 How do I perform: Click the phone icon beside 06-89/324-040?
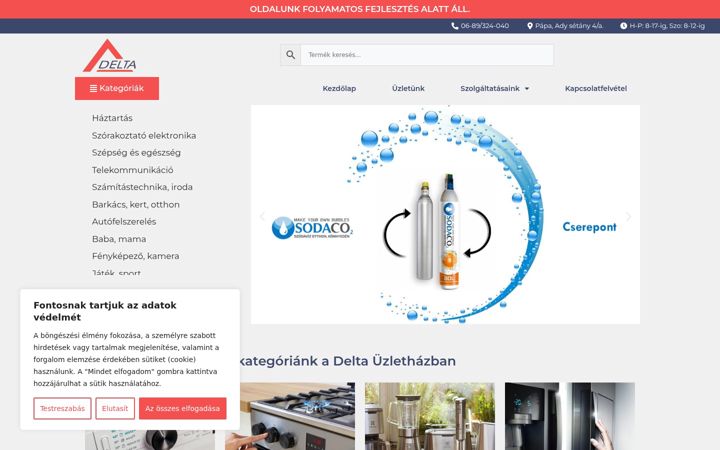click(x=455, y=26)
